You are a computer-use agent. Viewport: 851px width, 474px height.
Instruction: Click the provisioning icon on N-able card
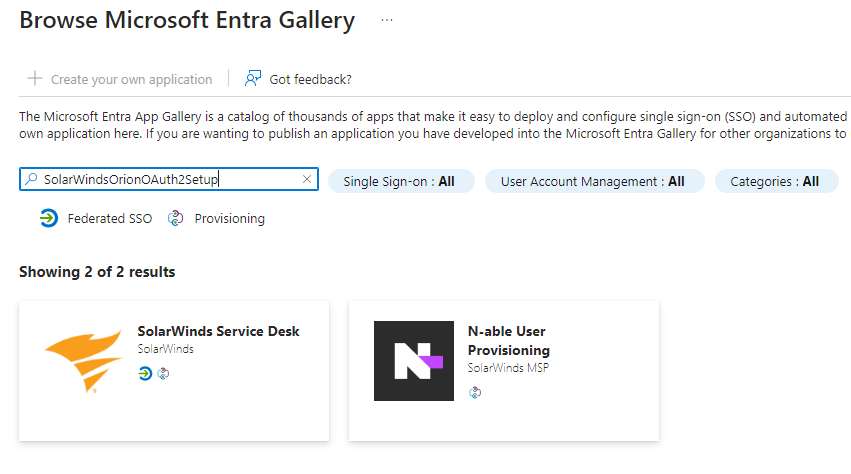click(475, 391)
